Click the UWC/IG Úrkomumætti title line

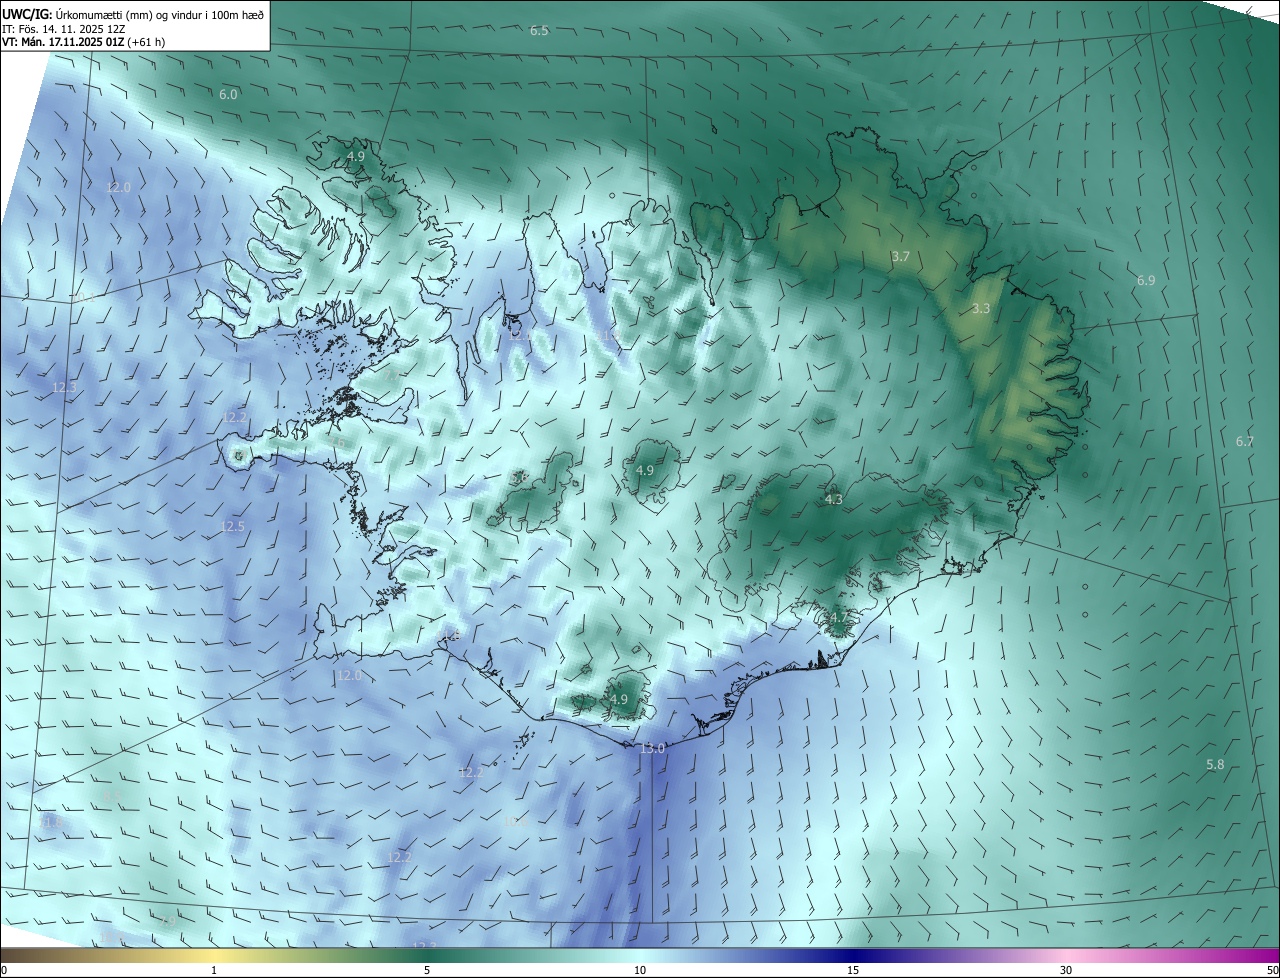pos(133,13)
